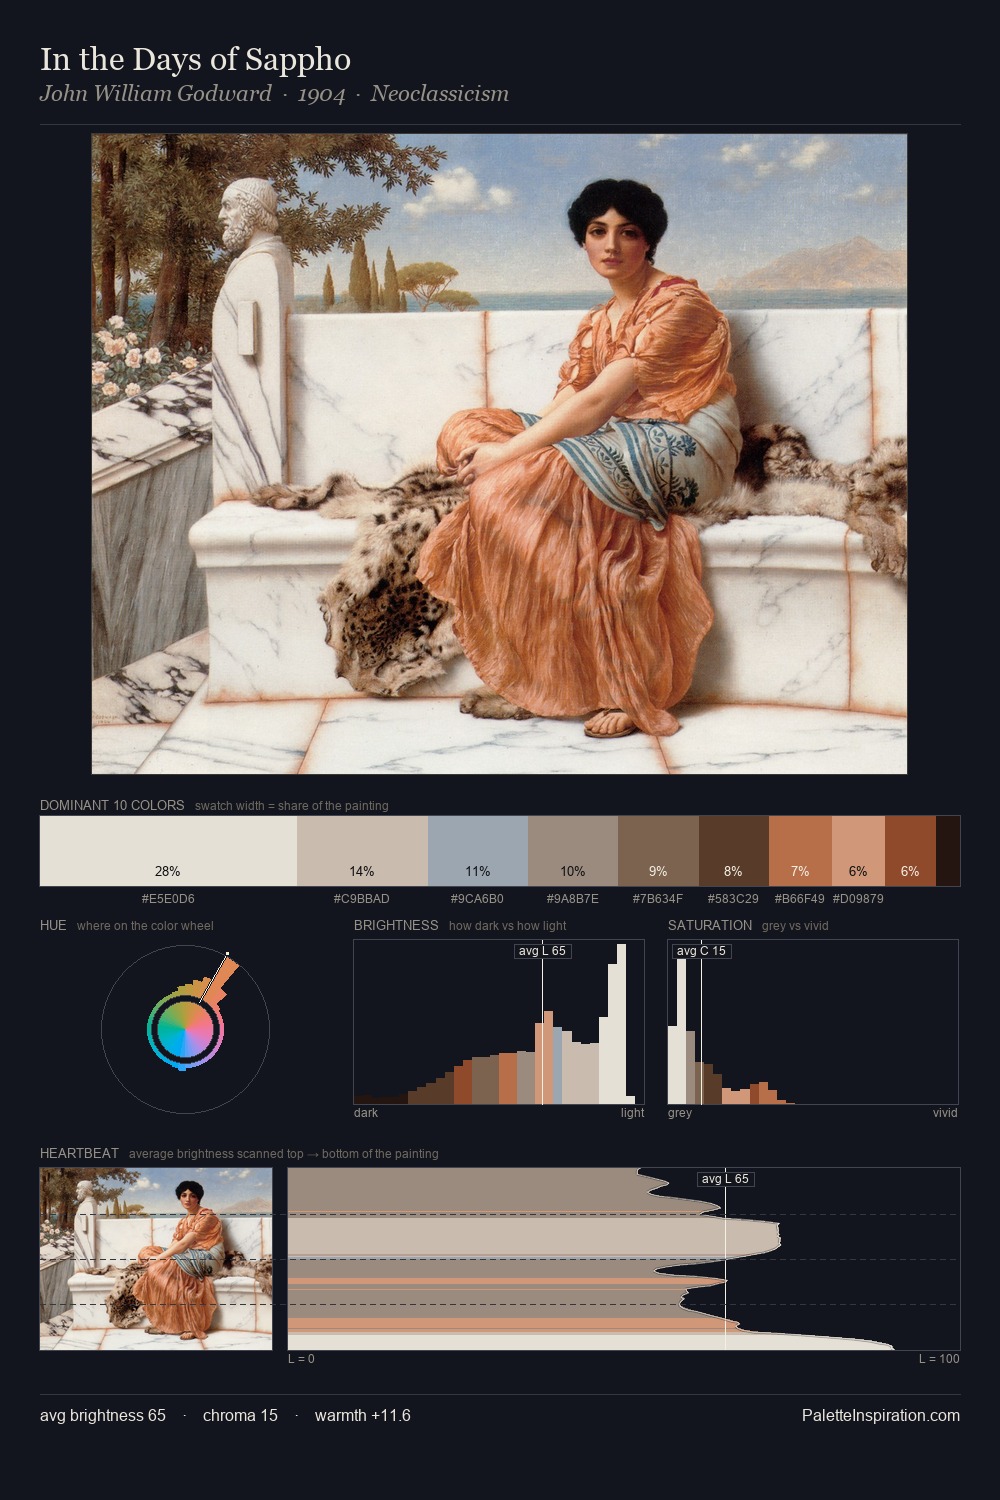Click the hex code '#9A8B7E'
The height and width of the screenshot is (1500, 1000).
pyautogui.click(x=572, y=899)
